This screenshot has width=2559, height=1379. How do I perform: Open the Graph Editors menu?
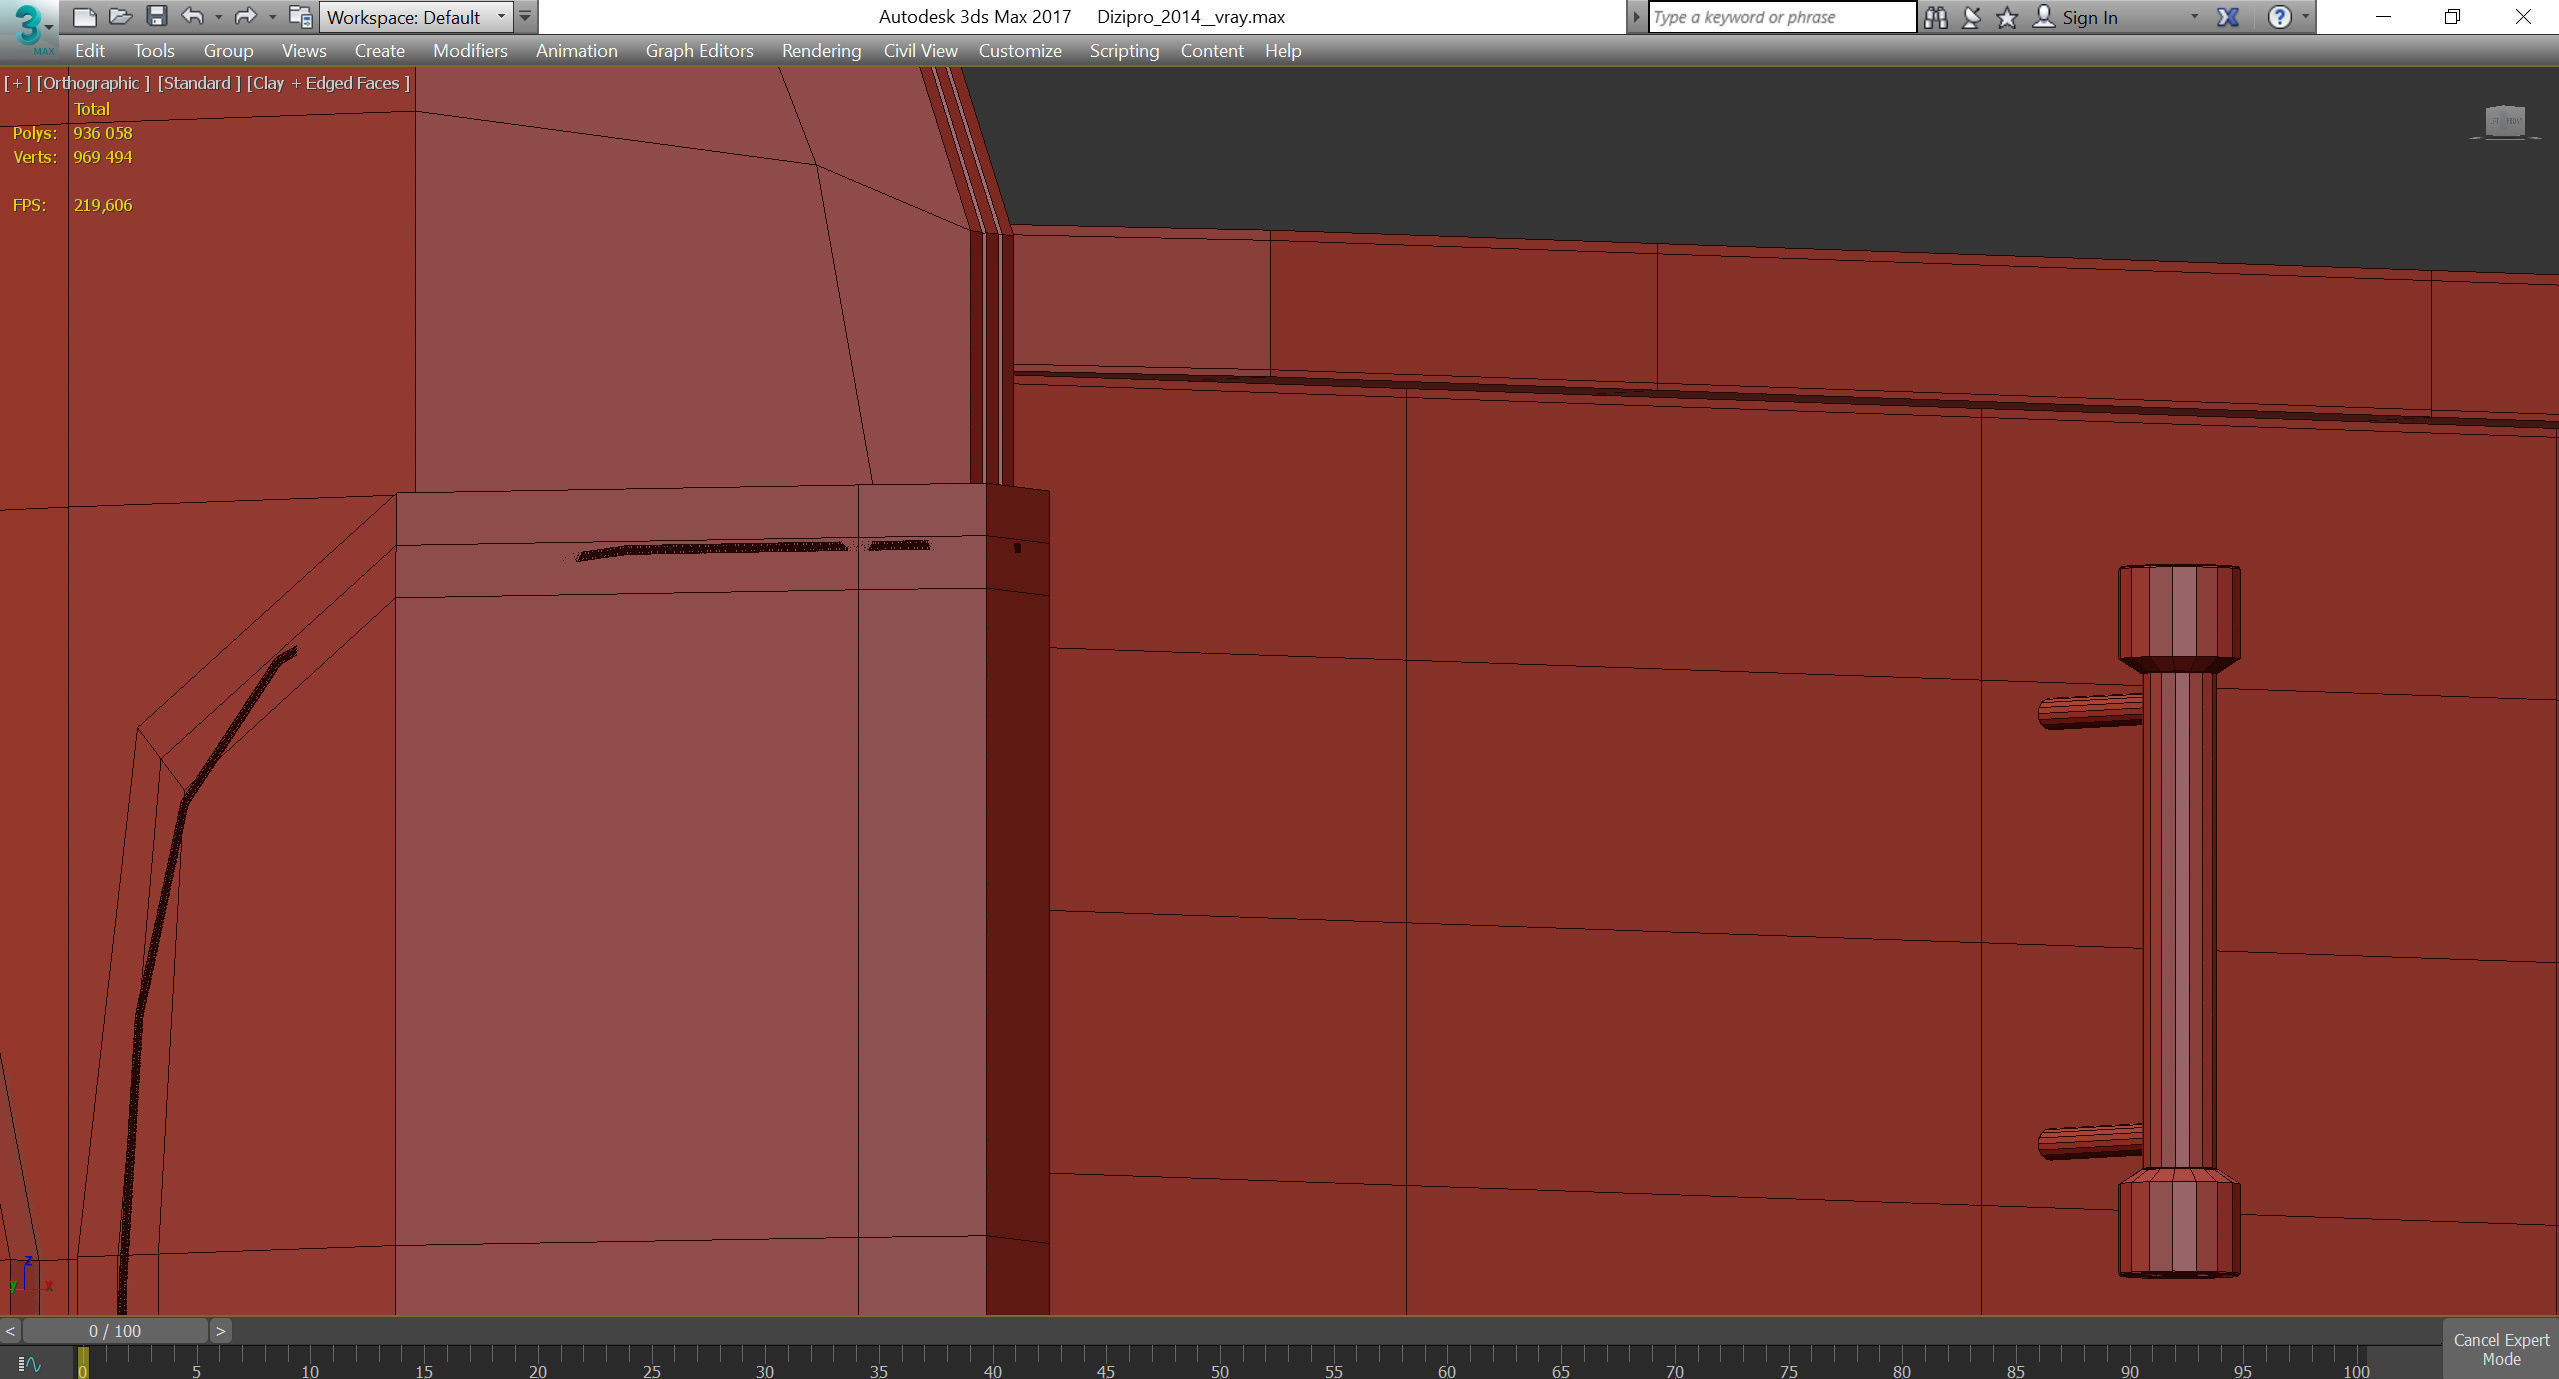click(x=699, y=51)
